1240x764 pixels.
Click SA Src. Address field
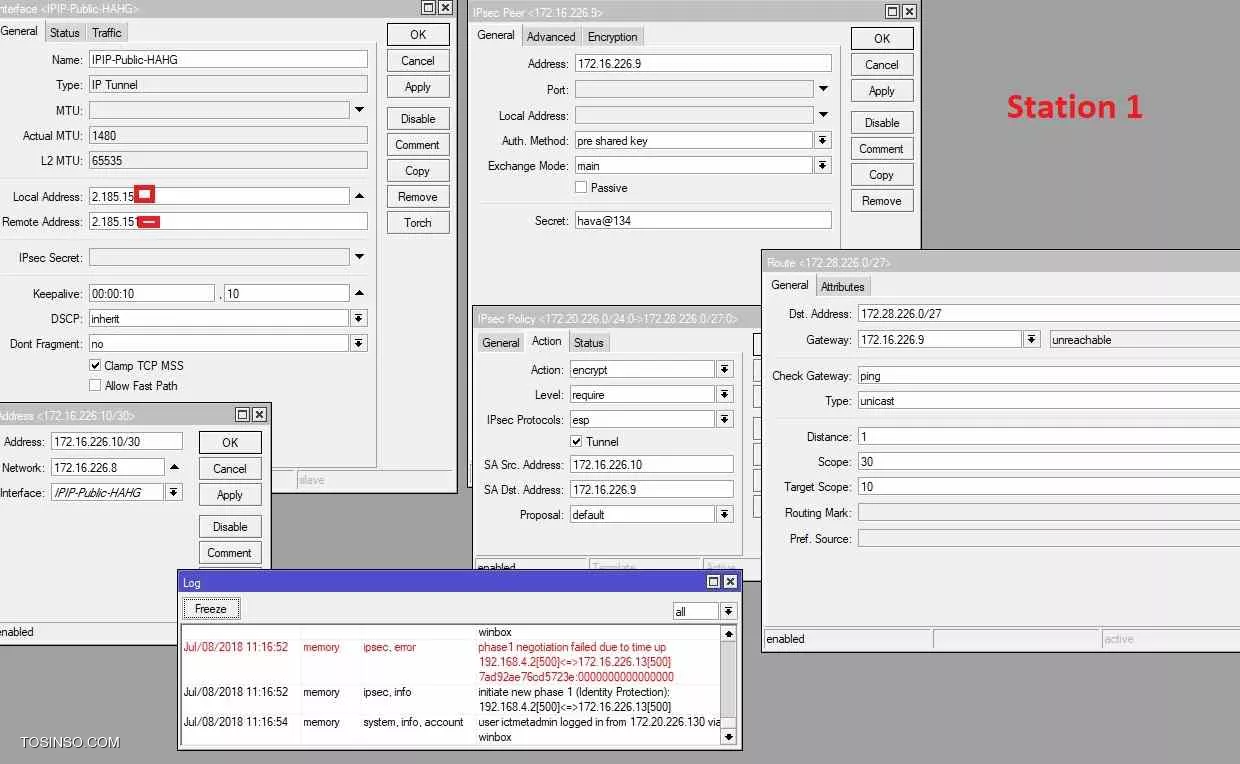(x=651, y=465)
